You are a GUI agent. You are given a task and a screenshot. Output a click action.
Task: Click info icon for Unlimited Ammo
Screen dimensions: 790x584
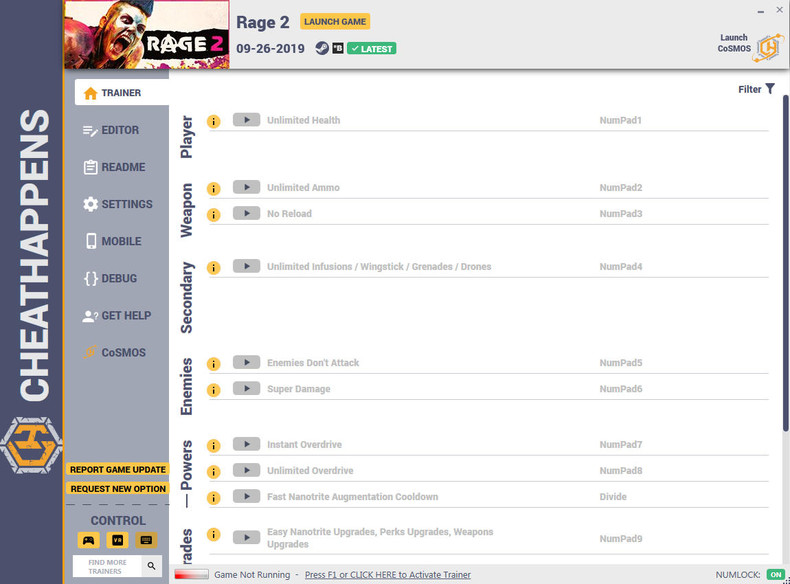[x=214, y=188]
